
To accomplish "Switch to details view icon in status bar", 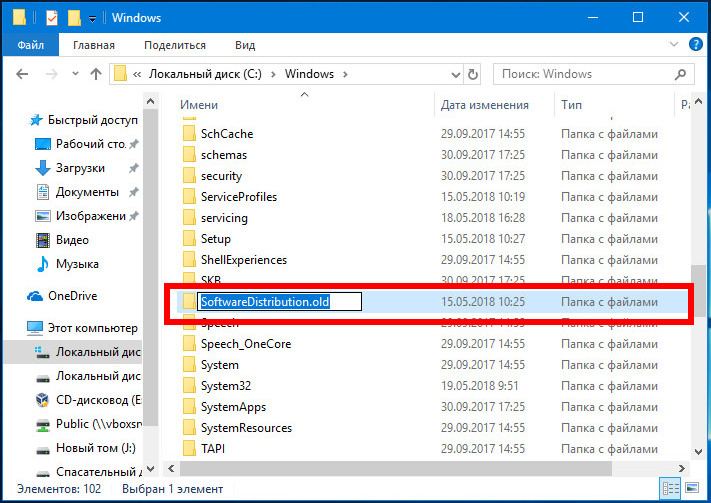I will 670,488.
